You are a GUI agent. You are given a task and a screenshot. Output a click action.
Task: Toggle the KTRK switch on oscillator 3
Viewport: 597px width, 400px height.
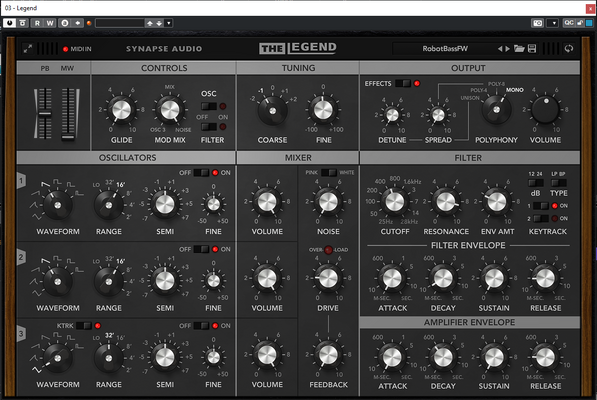tap(84, 326)
